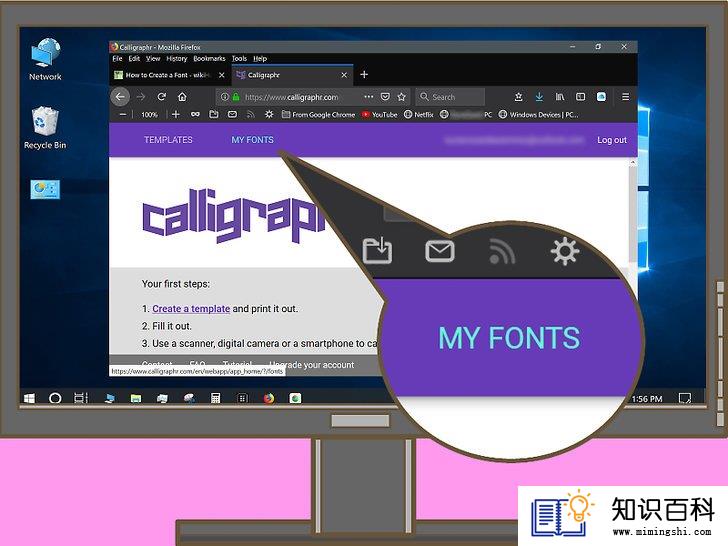Screen dimensions: 728x546
Task: Click the calligraphr logo
Action: [x=234, y=215]
